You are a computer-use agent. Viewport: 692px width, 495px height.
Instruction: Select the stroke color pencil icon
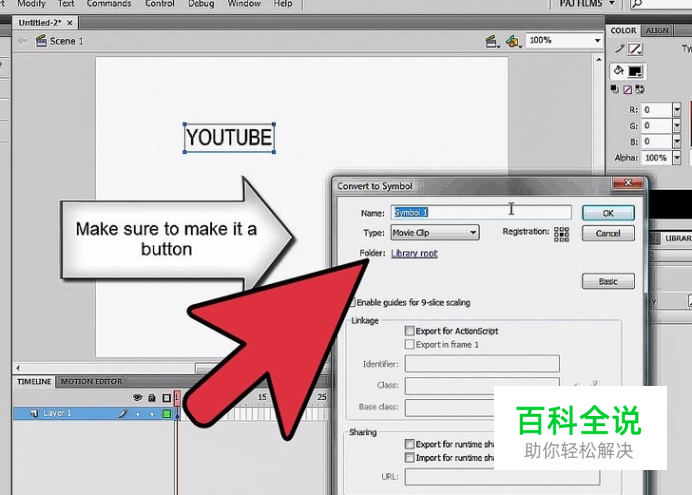pyautogui.click(x=619, y=49)
